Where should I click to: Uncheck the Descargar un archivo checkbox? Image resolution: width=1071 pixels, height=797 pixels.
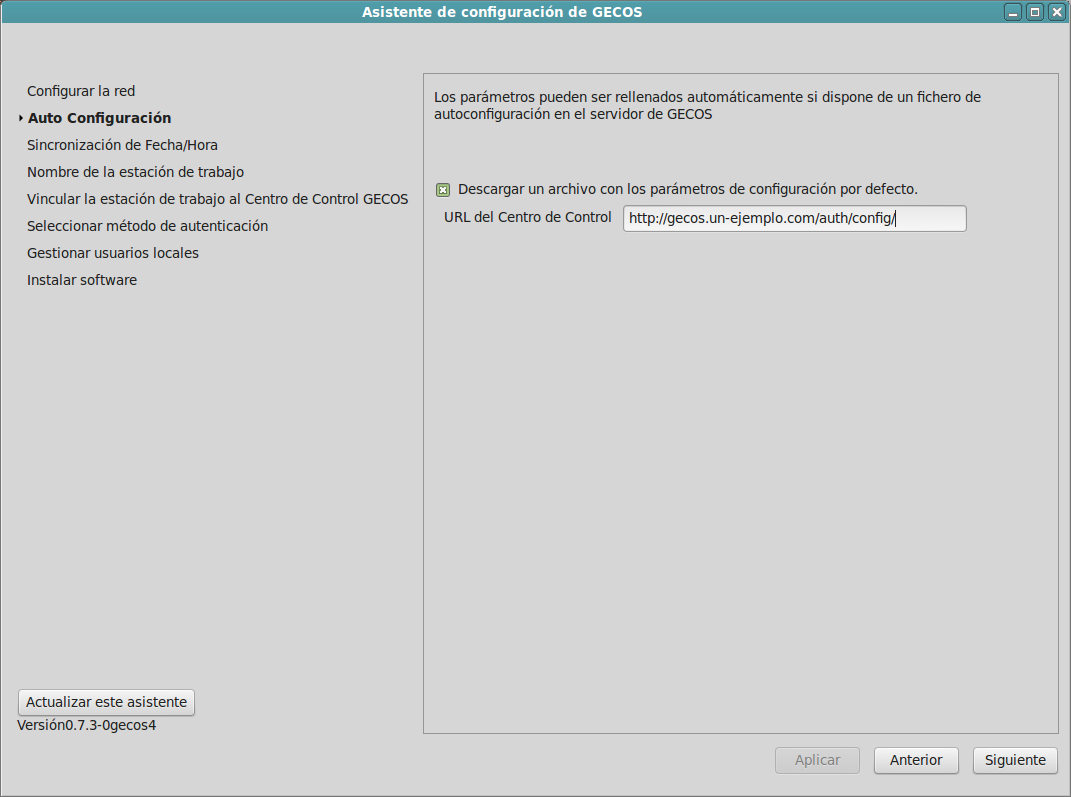click(x=443, y=189)
